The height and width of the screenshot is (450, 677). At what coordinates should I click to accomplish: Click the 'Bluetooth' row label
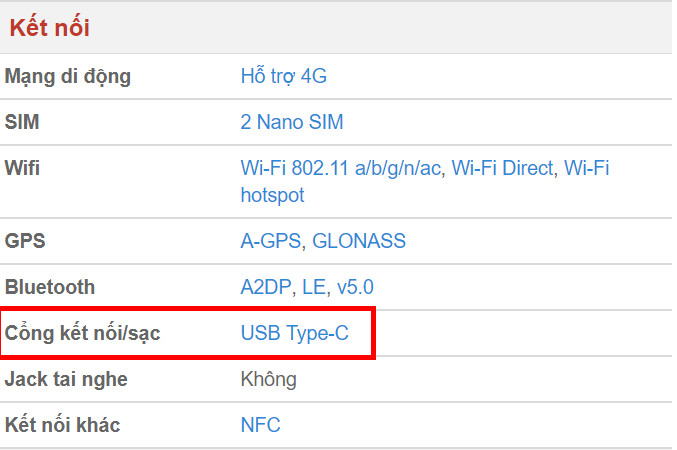click(x=50, y=287)
